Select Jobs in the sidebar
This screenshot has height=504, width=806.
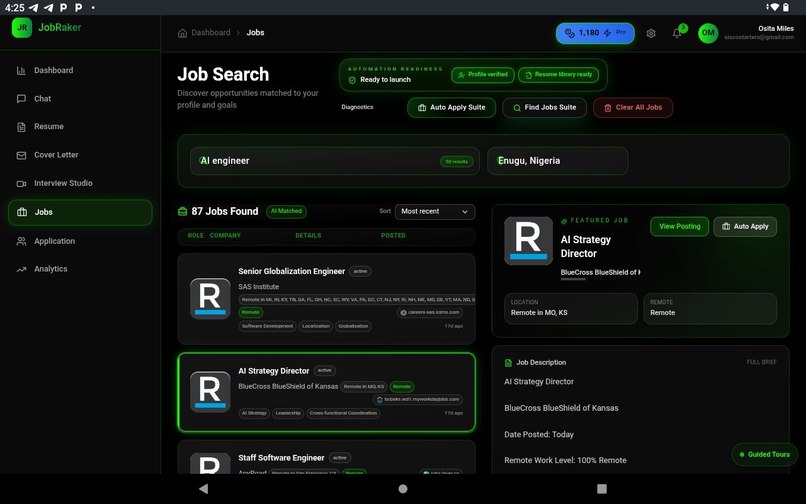pyautogui.click(x=80, y=212)
